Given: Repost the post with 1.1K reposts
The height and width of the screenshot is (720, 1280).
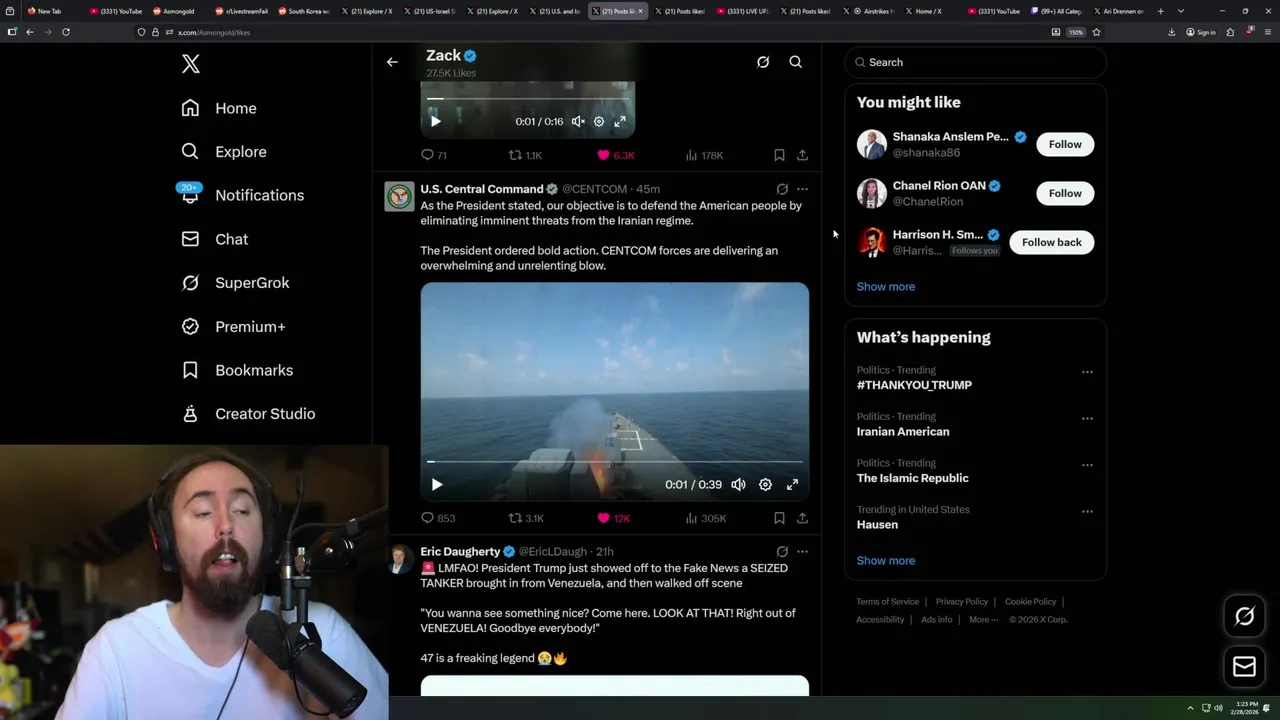Looking at the screenshot, I should (526, 155).
